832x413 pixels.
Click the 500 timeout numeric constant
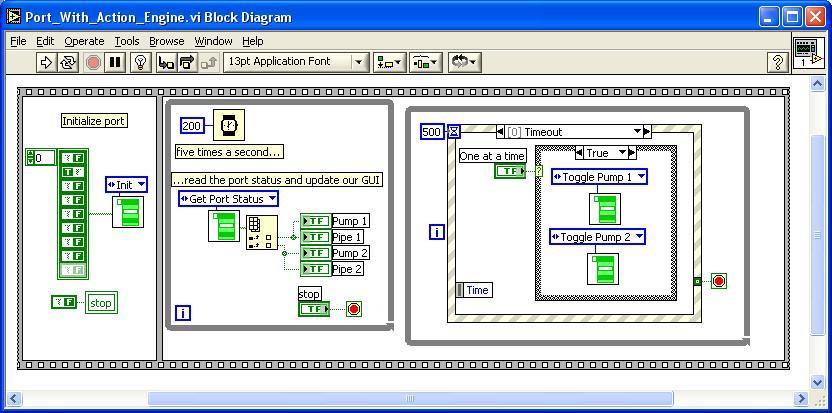point(432,132)
